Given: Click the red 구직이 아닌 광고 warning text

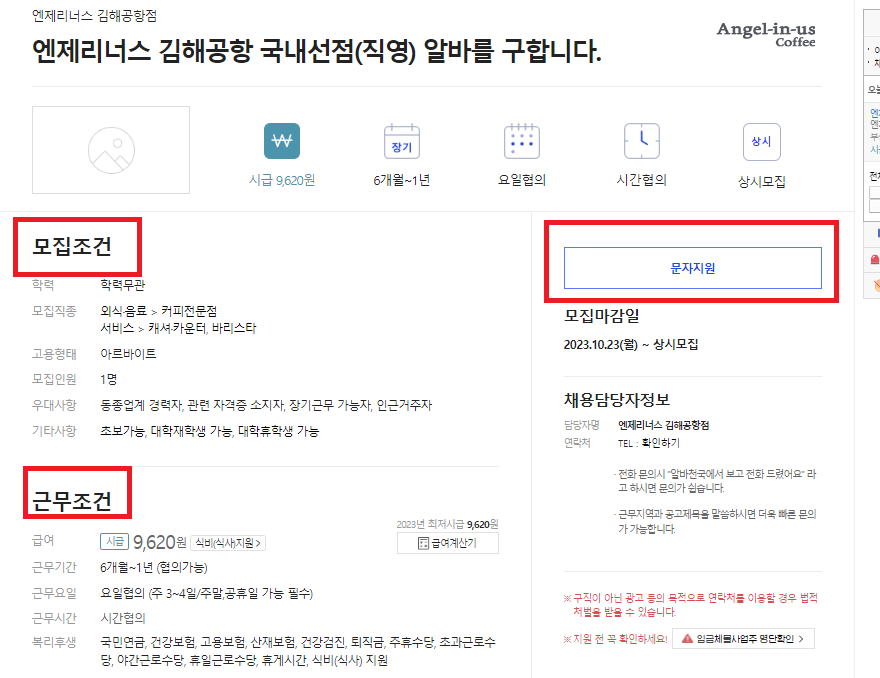Looking at the screenshot, I should (x=691, y=604).
